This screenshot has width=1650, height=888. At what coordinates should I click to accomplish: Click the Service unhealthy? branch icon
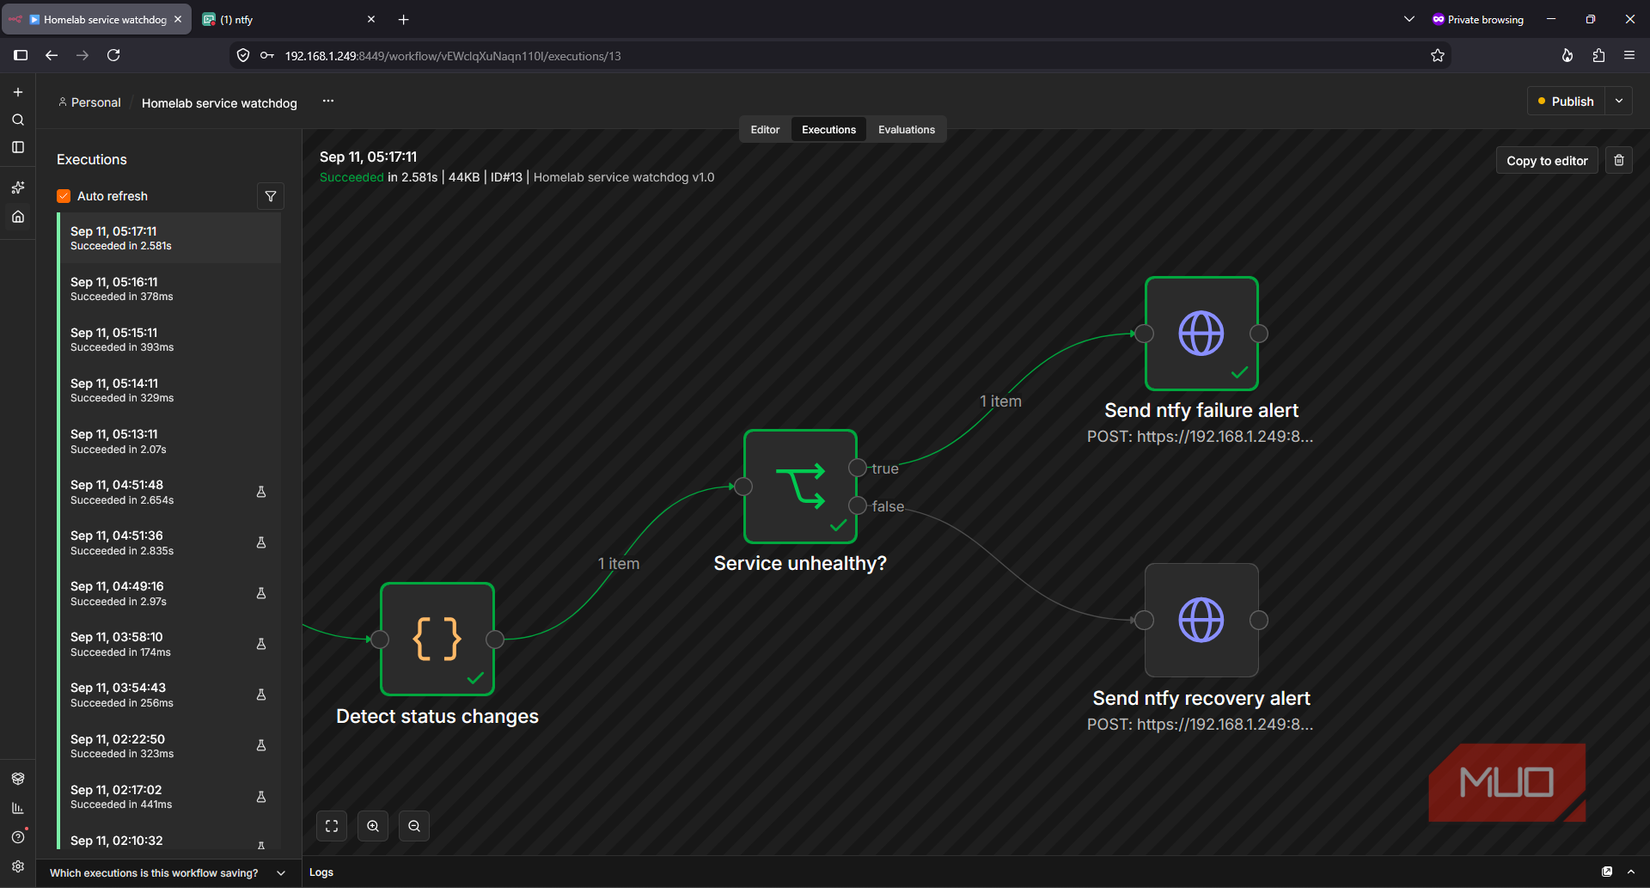click(800, 487)
